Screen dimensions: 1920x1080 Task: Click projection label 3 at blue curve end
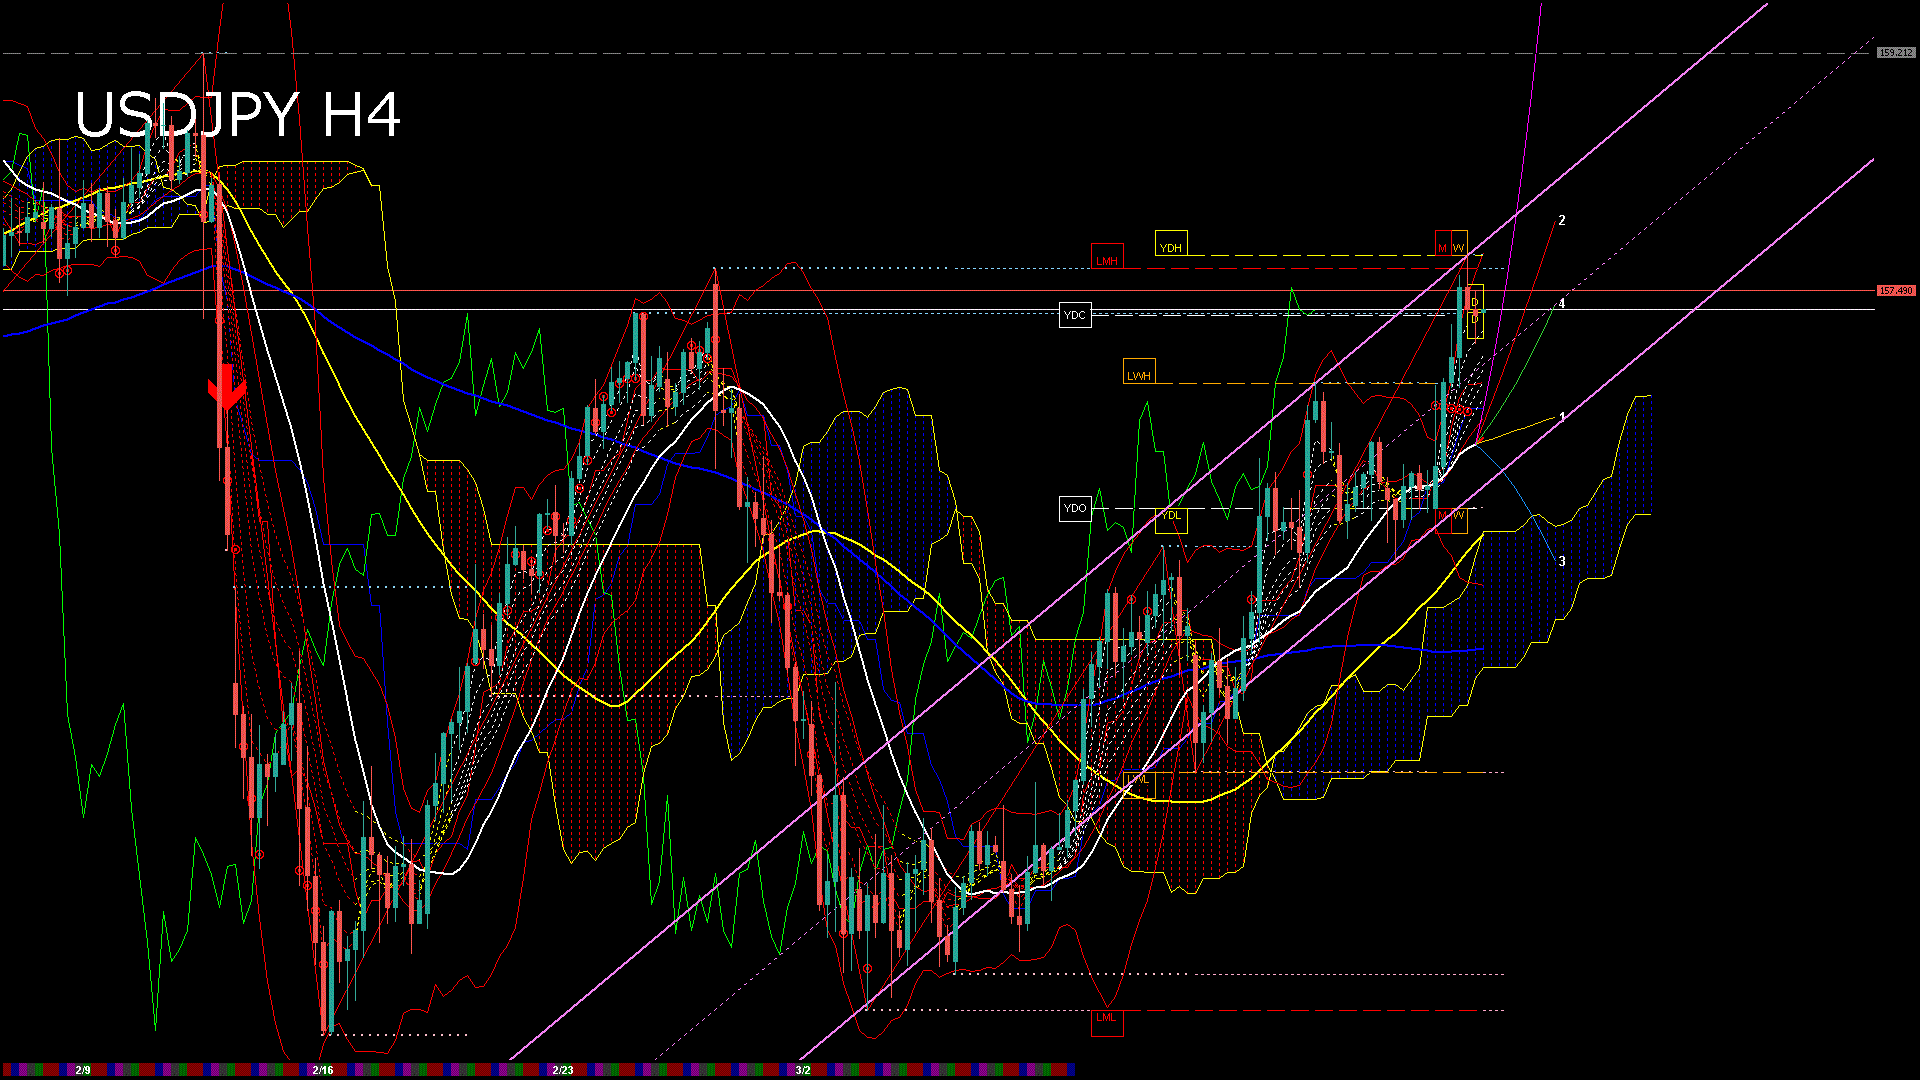tap(1562, 562)
